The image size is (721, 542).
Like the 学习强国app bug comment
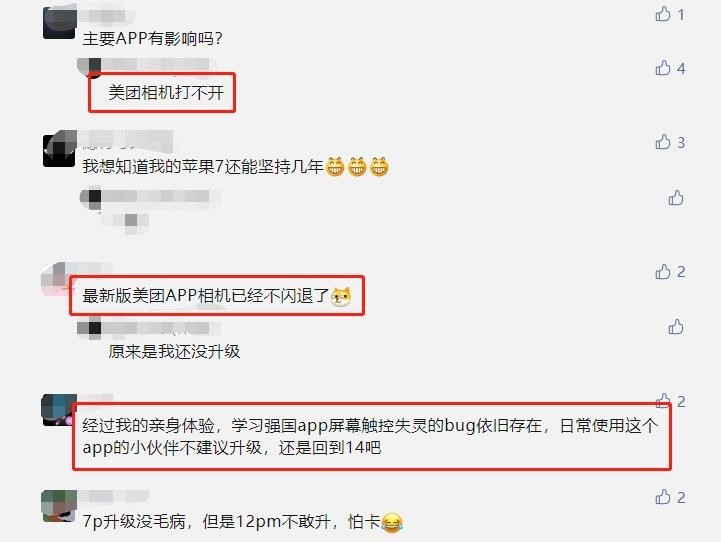663,401
